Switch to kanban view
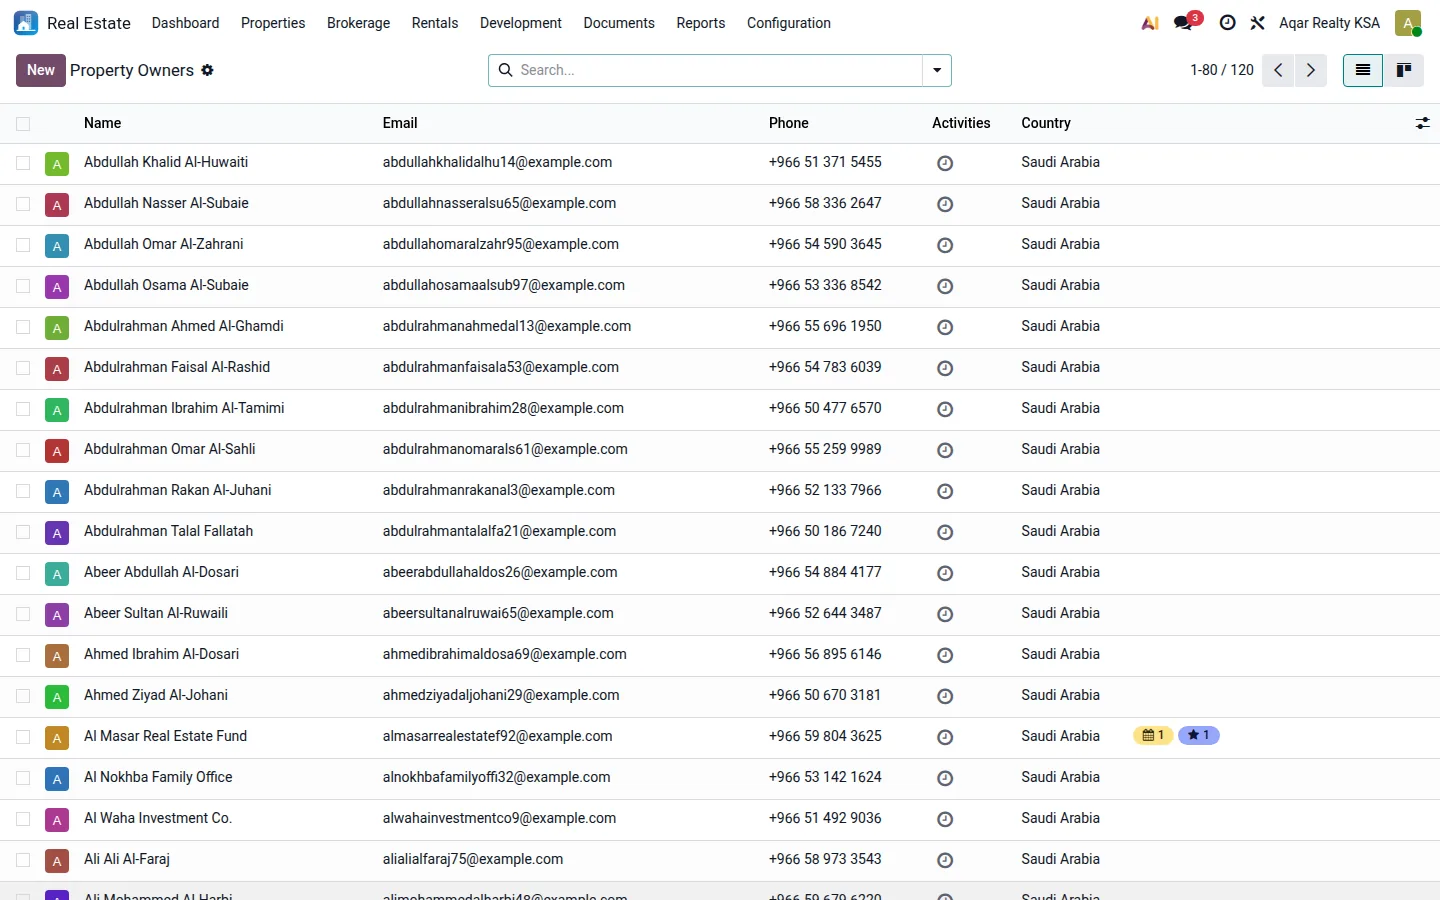Image resolution: width=1440 pixels, height=900 pixels. pyautogui.click(x=1404, y=70)
